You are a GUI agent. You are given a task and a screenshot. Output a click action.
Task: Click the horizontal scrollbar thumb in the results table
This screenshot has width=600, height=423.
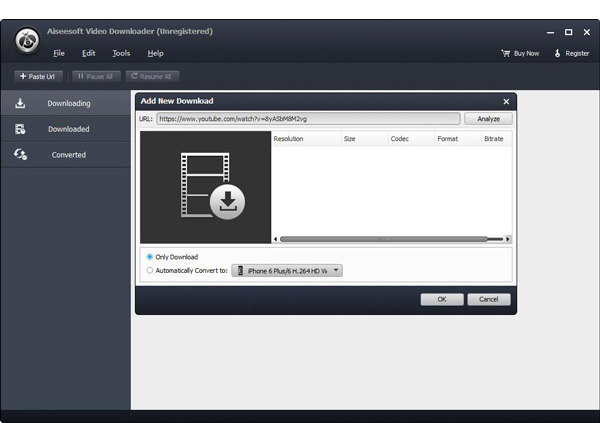coord(384,239)
